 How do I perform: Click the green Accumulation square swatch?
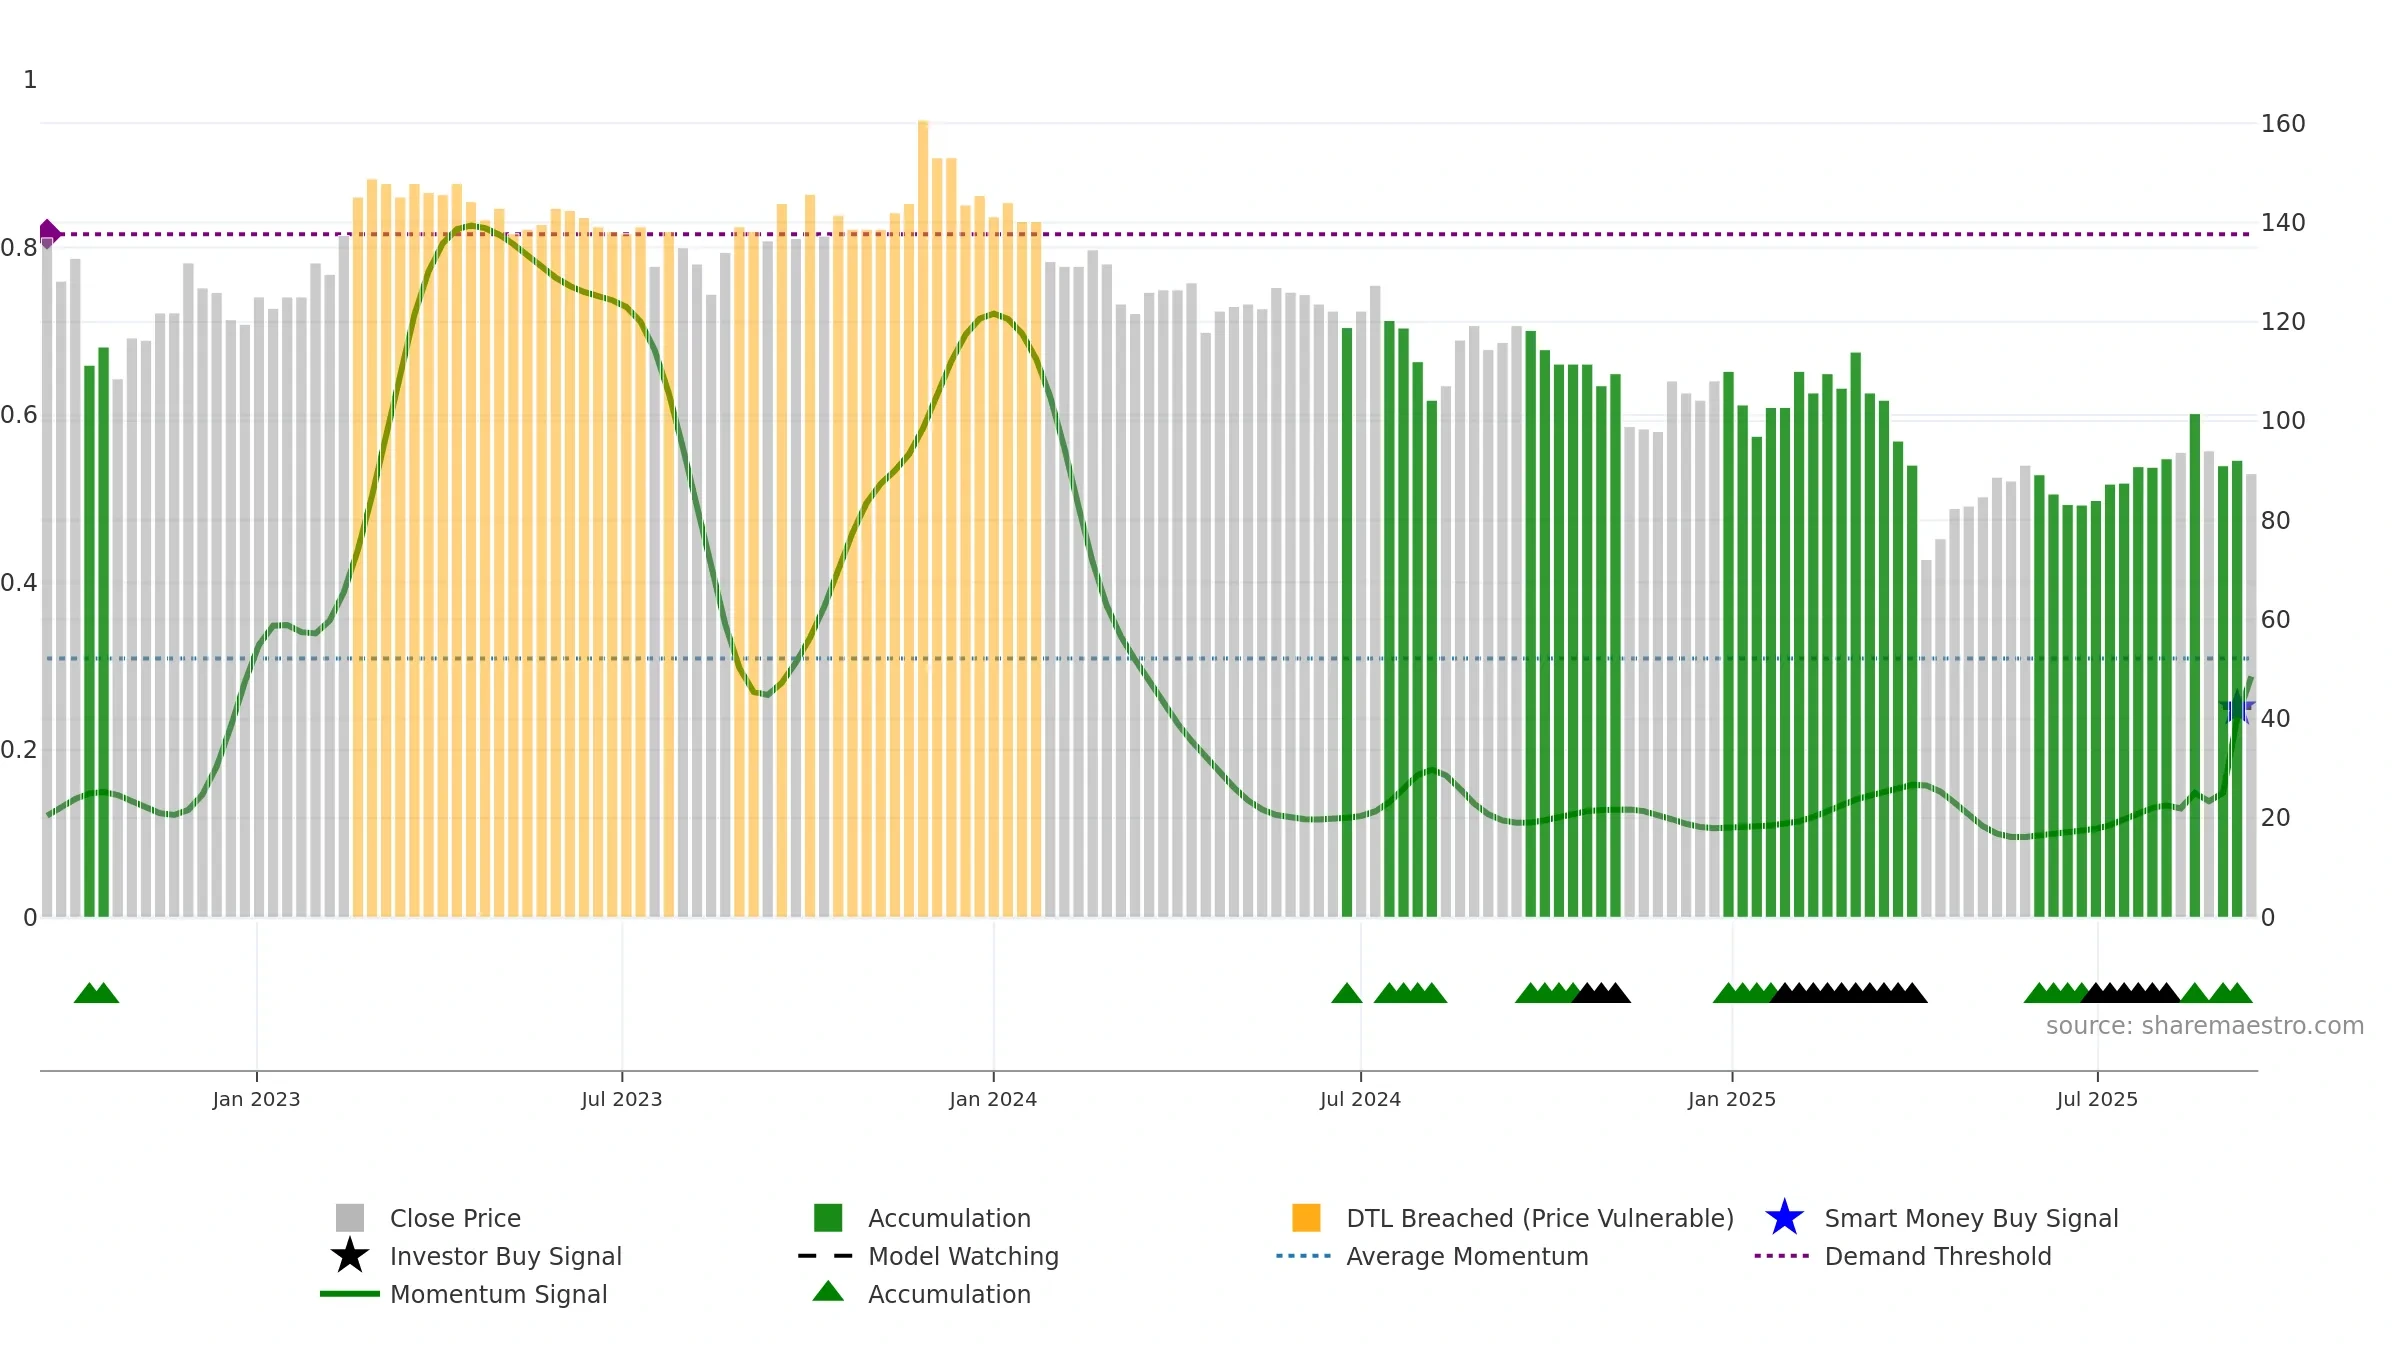(x=828, y=1218)
